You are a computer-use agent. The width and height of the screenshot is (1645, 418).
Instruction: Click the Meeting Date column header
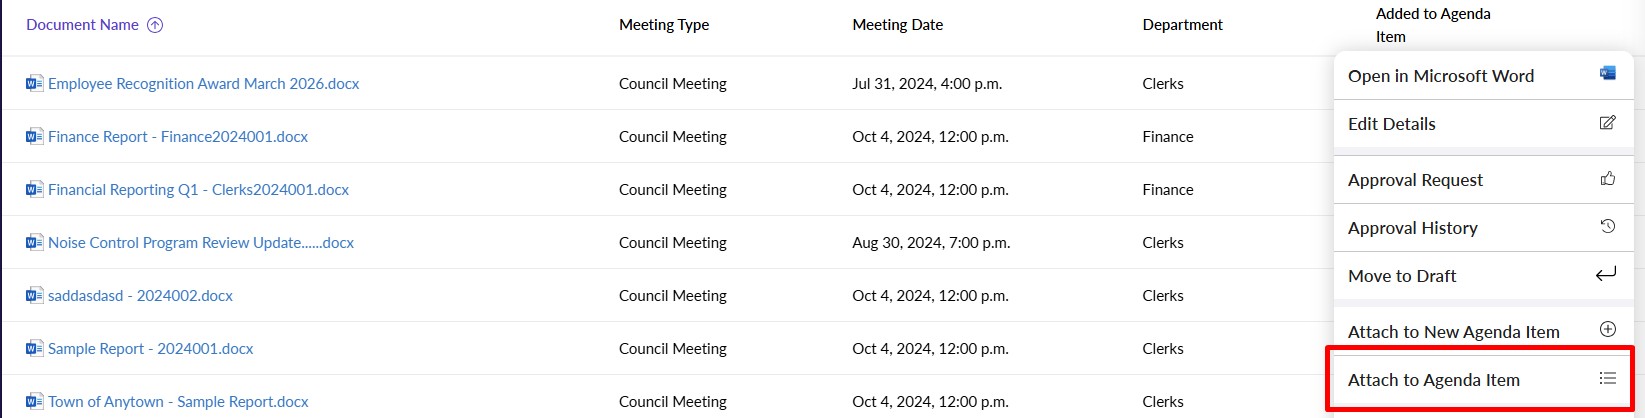897,25
